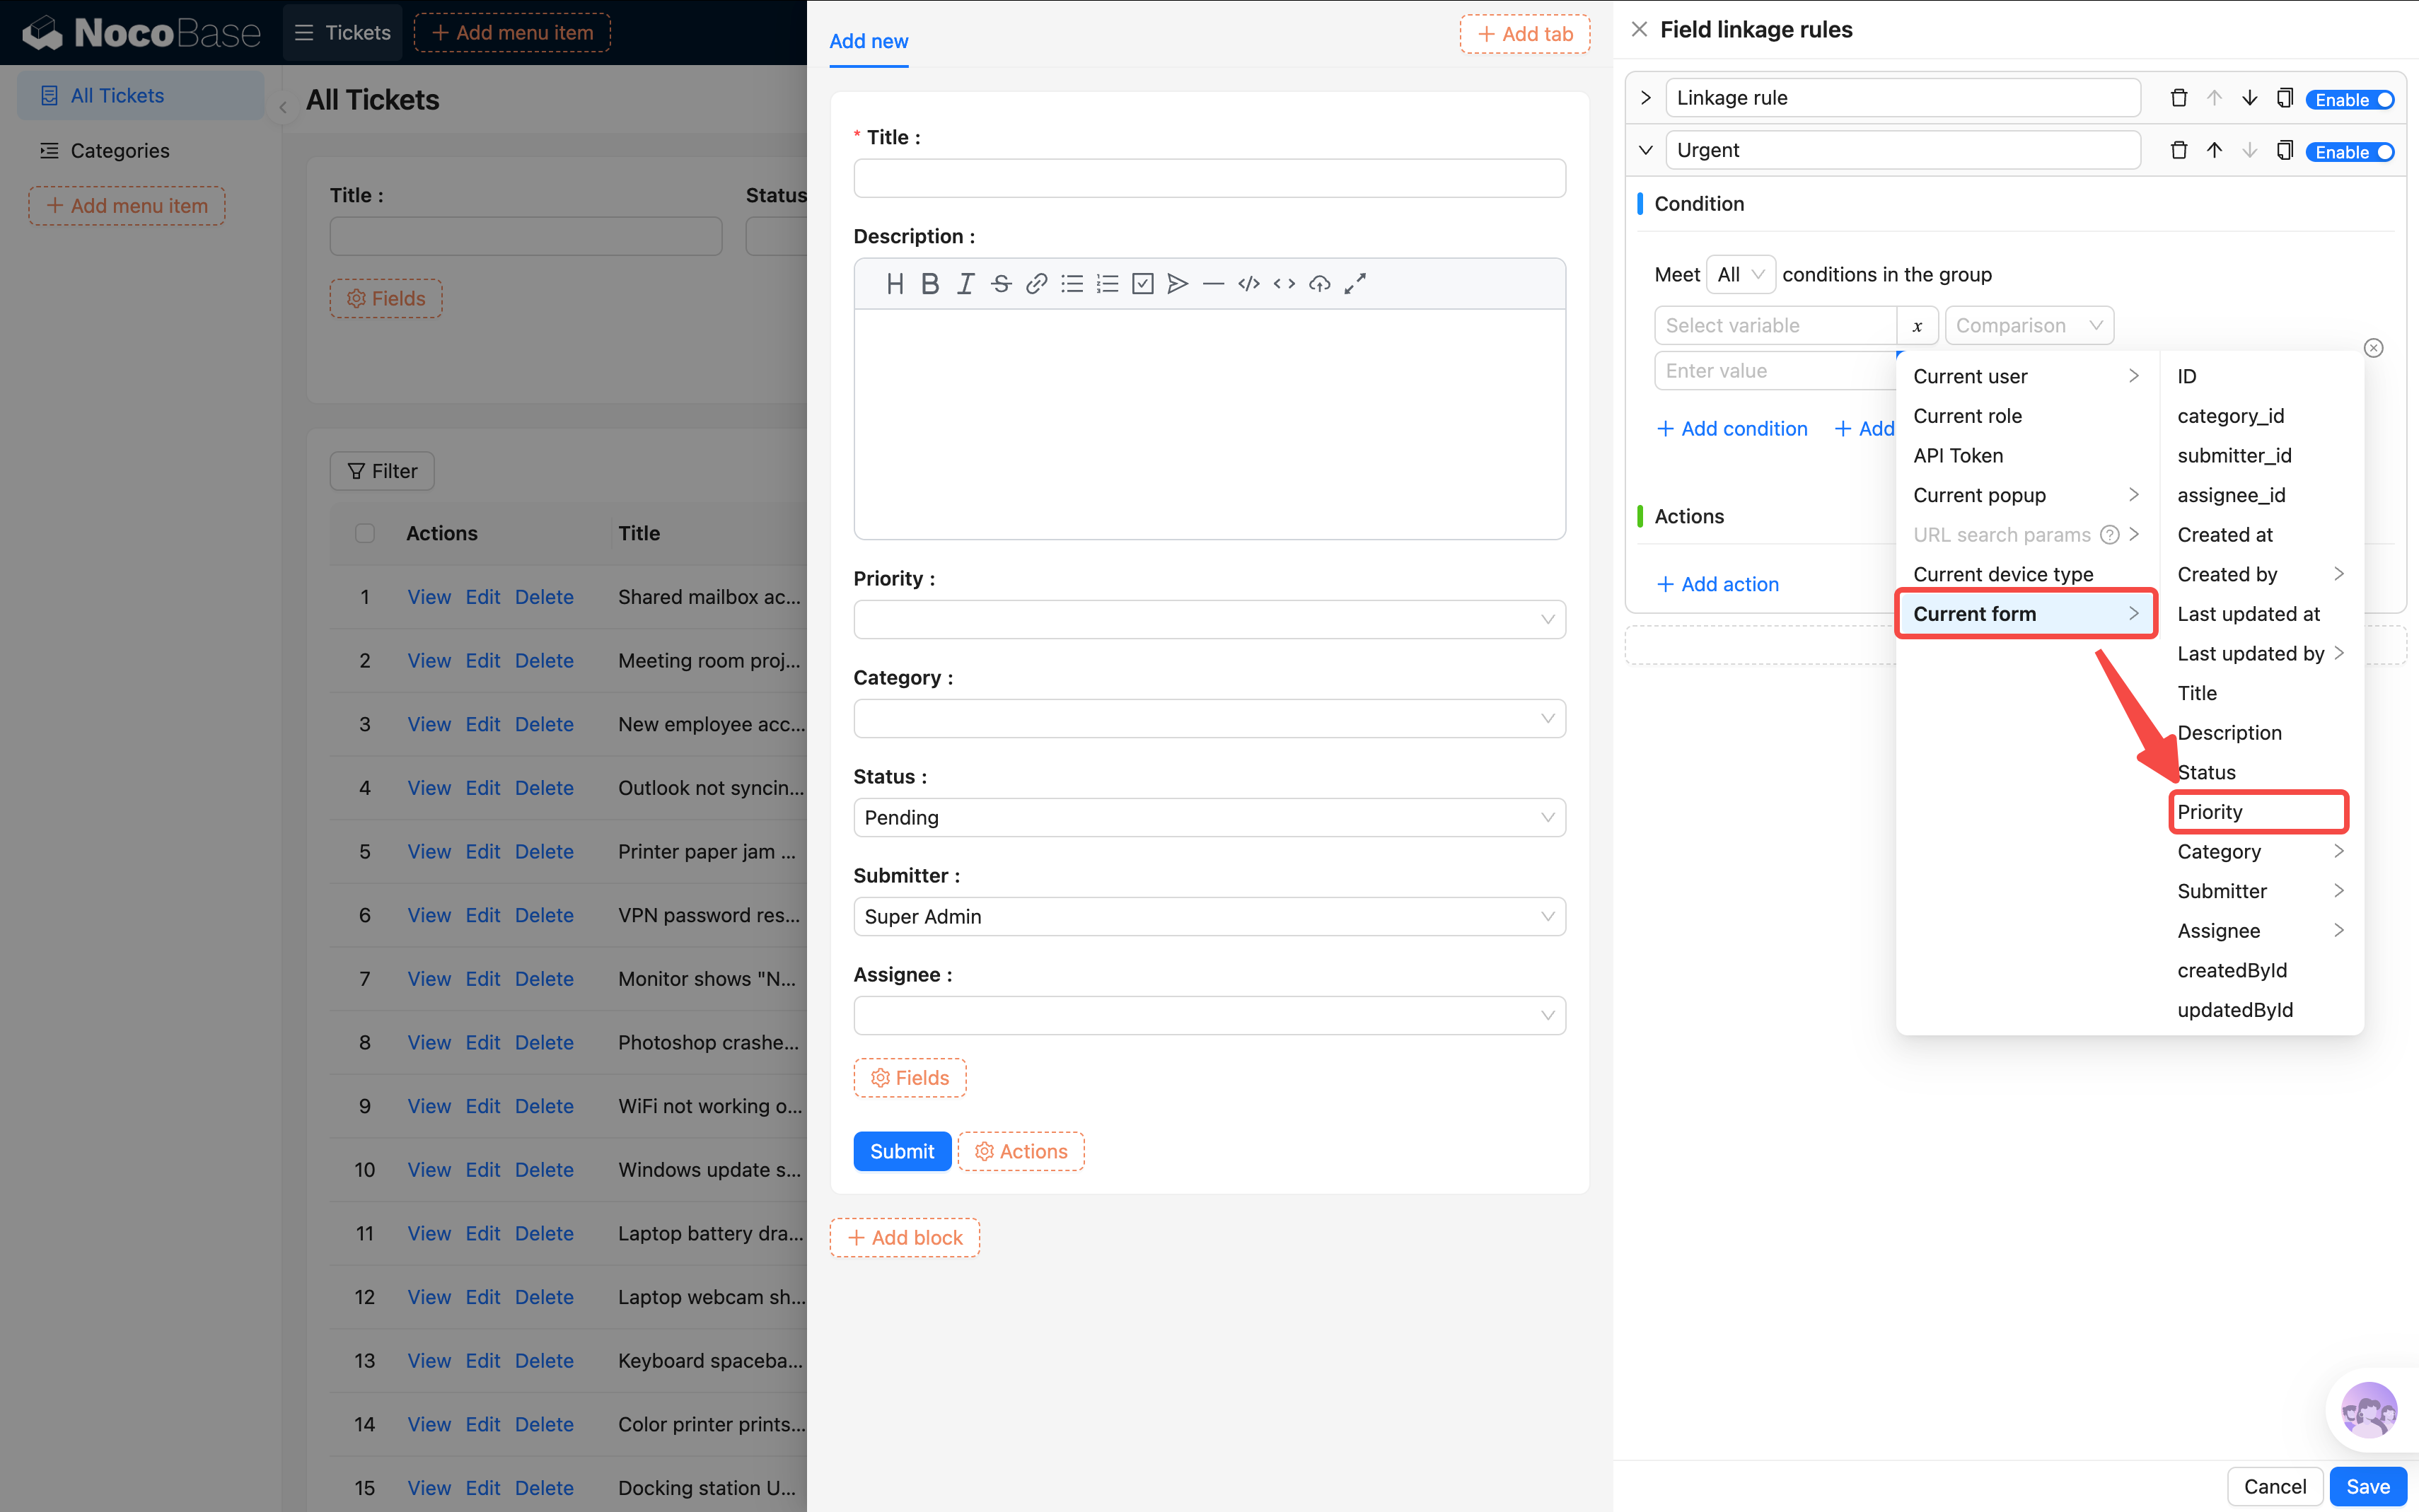
Task: Collapse the Urgent rule chevron
Action: pyautogui.click(x=1645, y=151)
